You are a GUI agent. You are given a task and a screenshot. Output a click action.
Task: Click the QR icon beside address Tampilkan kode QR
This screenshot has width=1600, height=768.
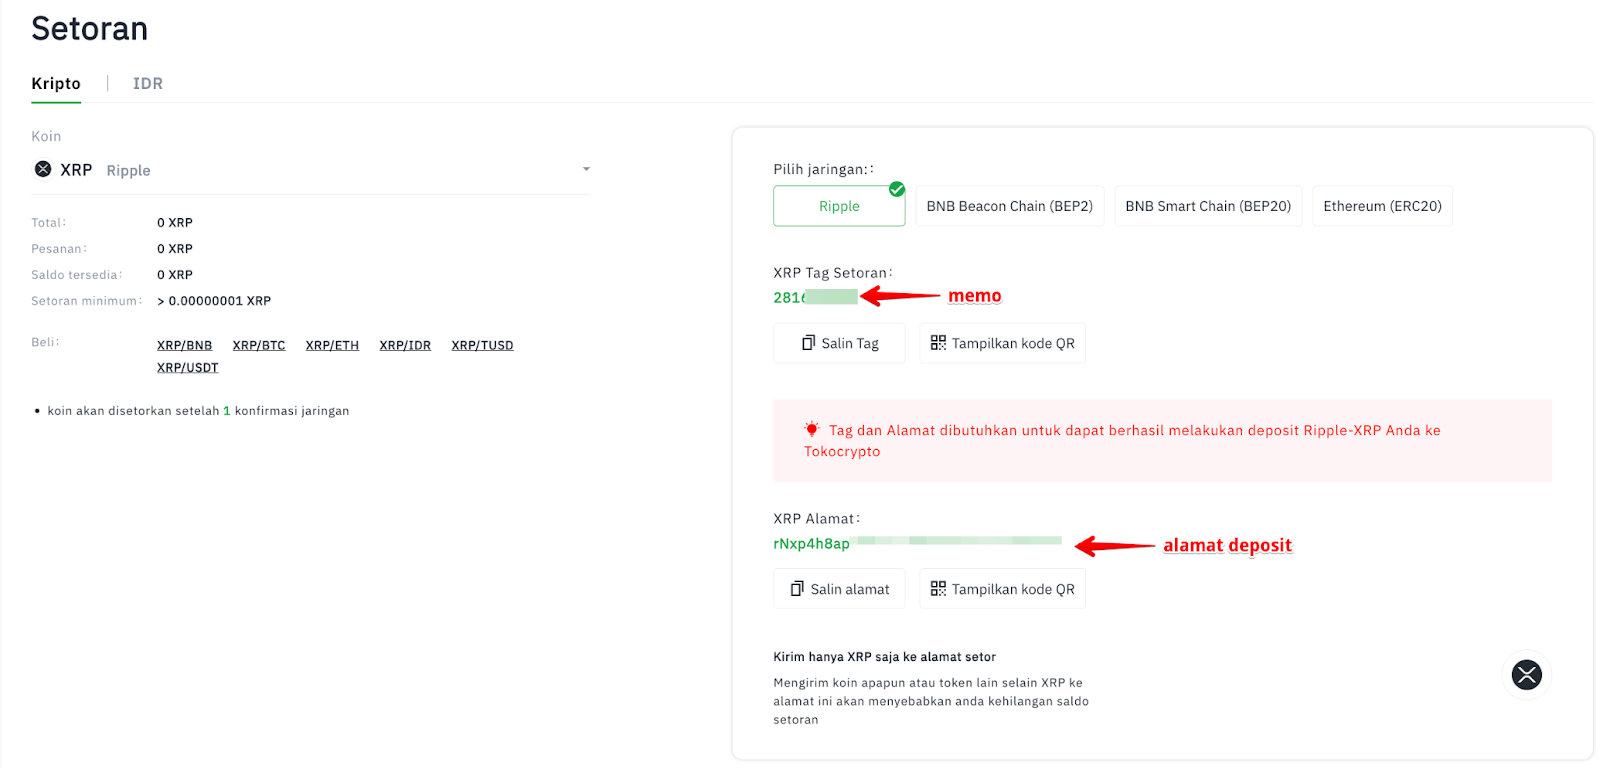pyautogui.click(x=938, y=589)
